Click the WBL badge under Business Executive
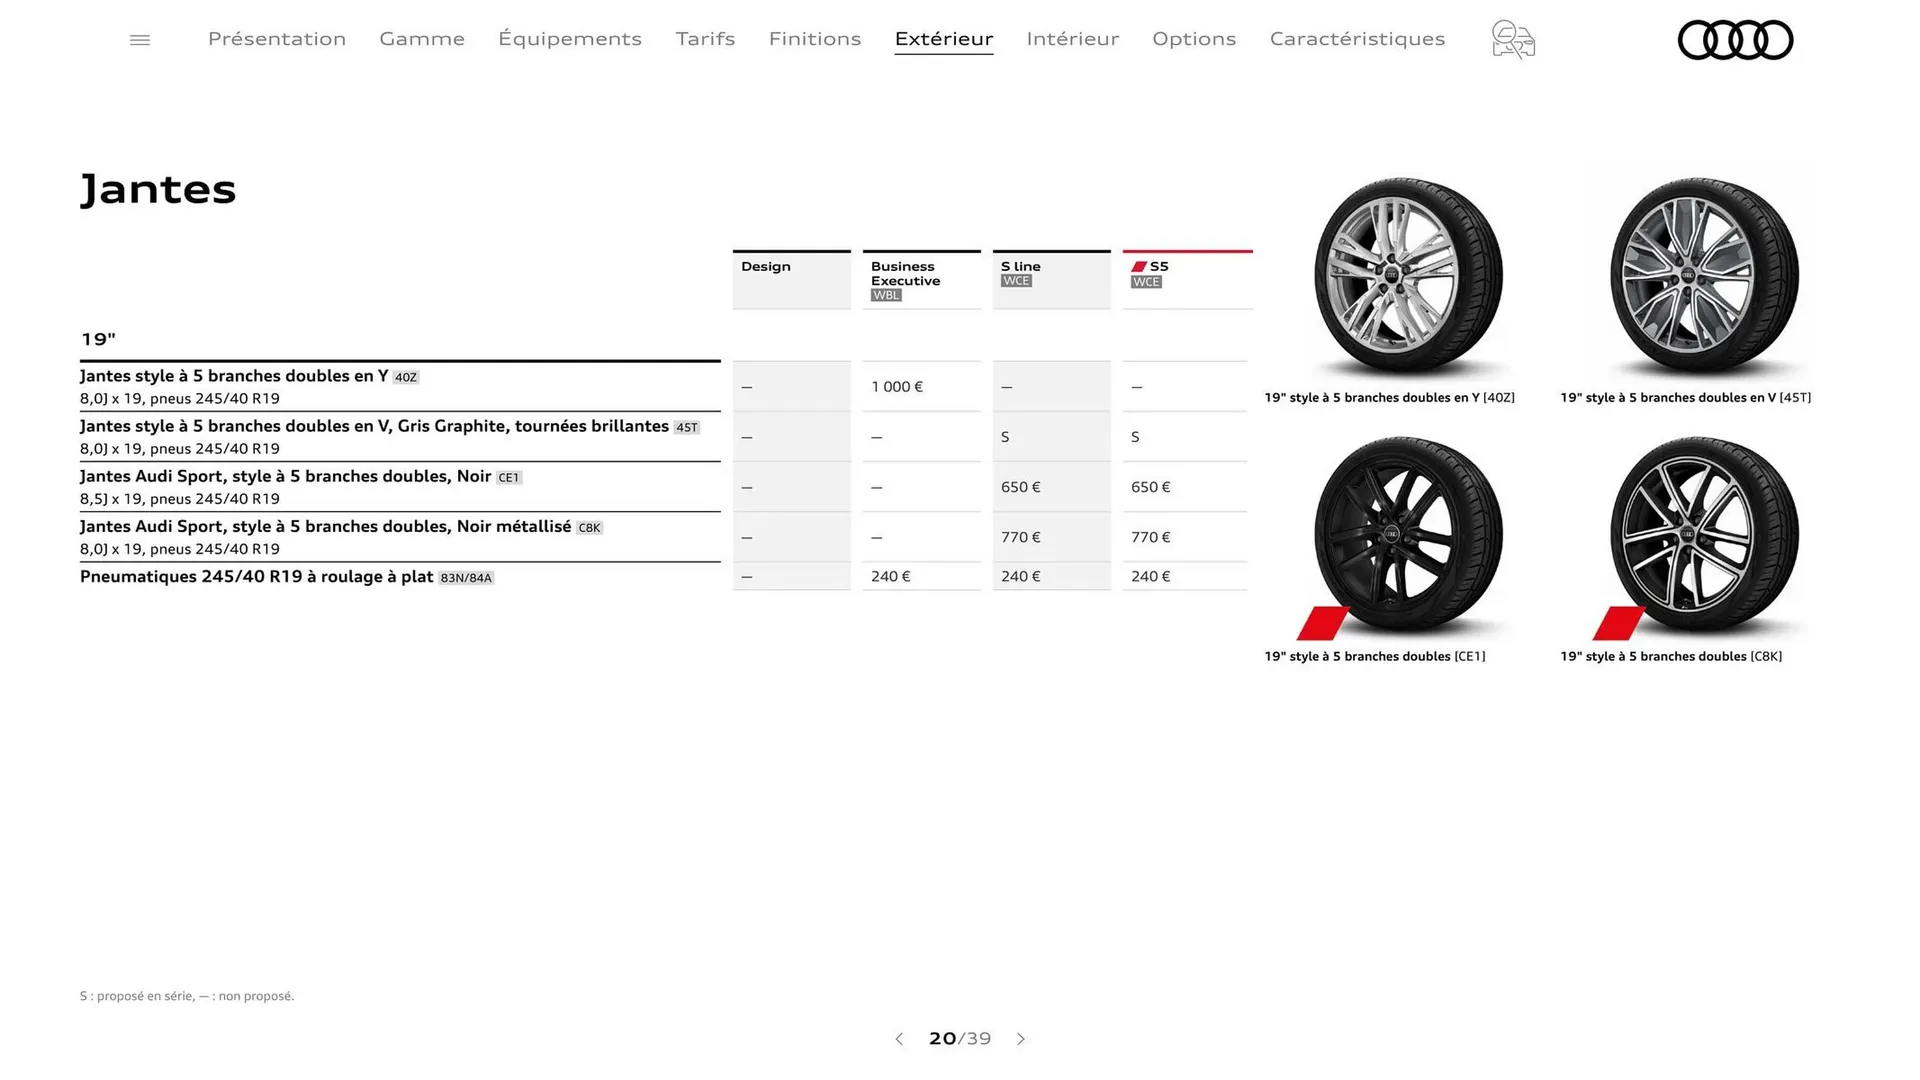 884,294
